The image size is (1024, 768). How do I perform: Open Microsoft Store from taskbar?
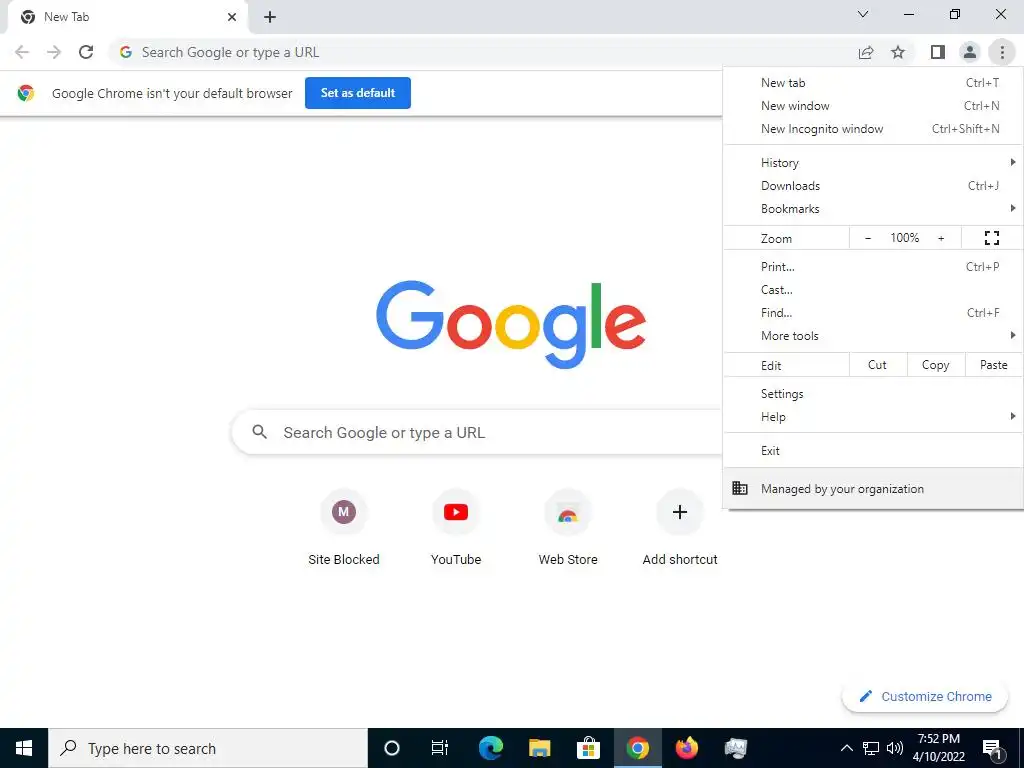pos(588,748)
